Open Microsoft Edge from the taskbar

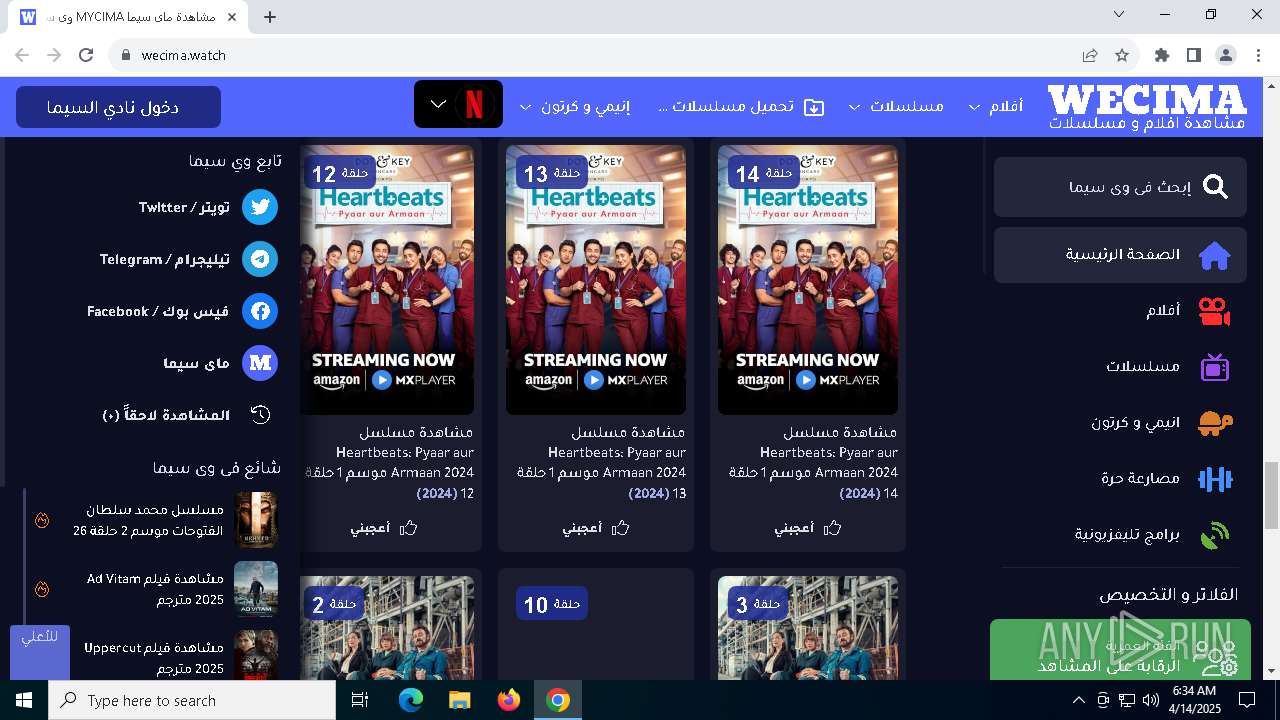click(411, 700)
